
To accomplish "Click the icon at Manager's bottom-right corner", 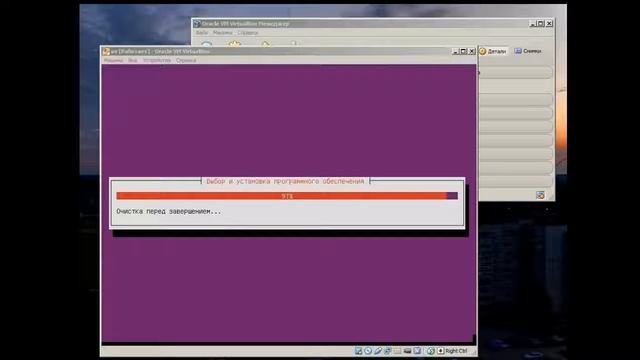I will pos(540,195).
